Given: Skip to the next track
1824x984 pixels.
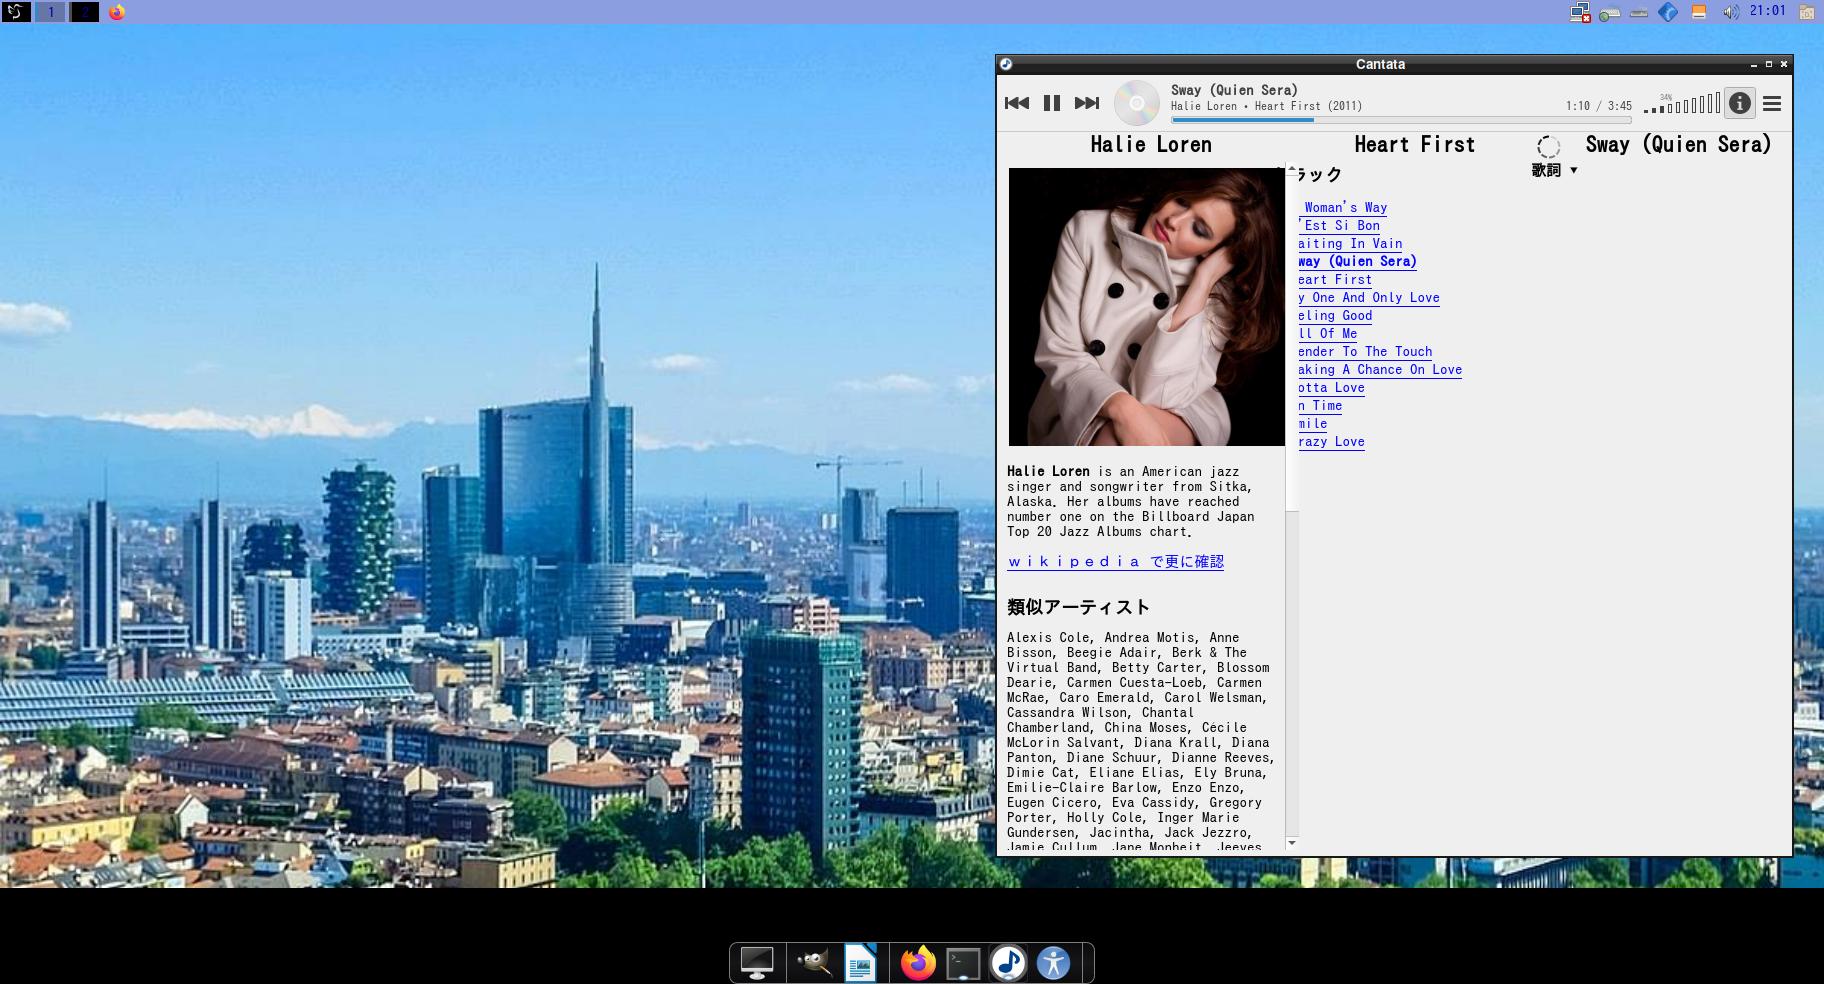Looking at the screenshot, I should (1086, 102).
